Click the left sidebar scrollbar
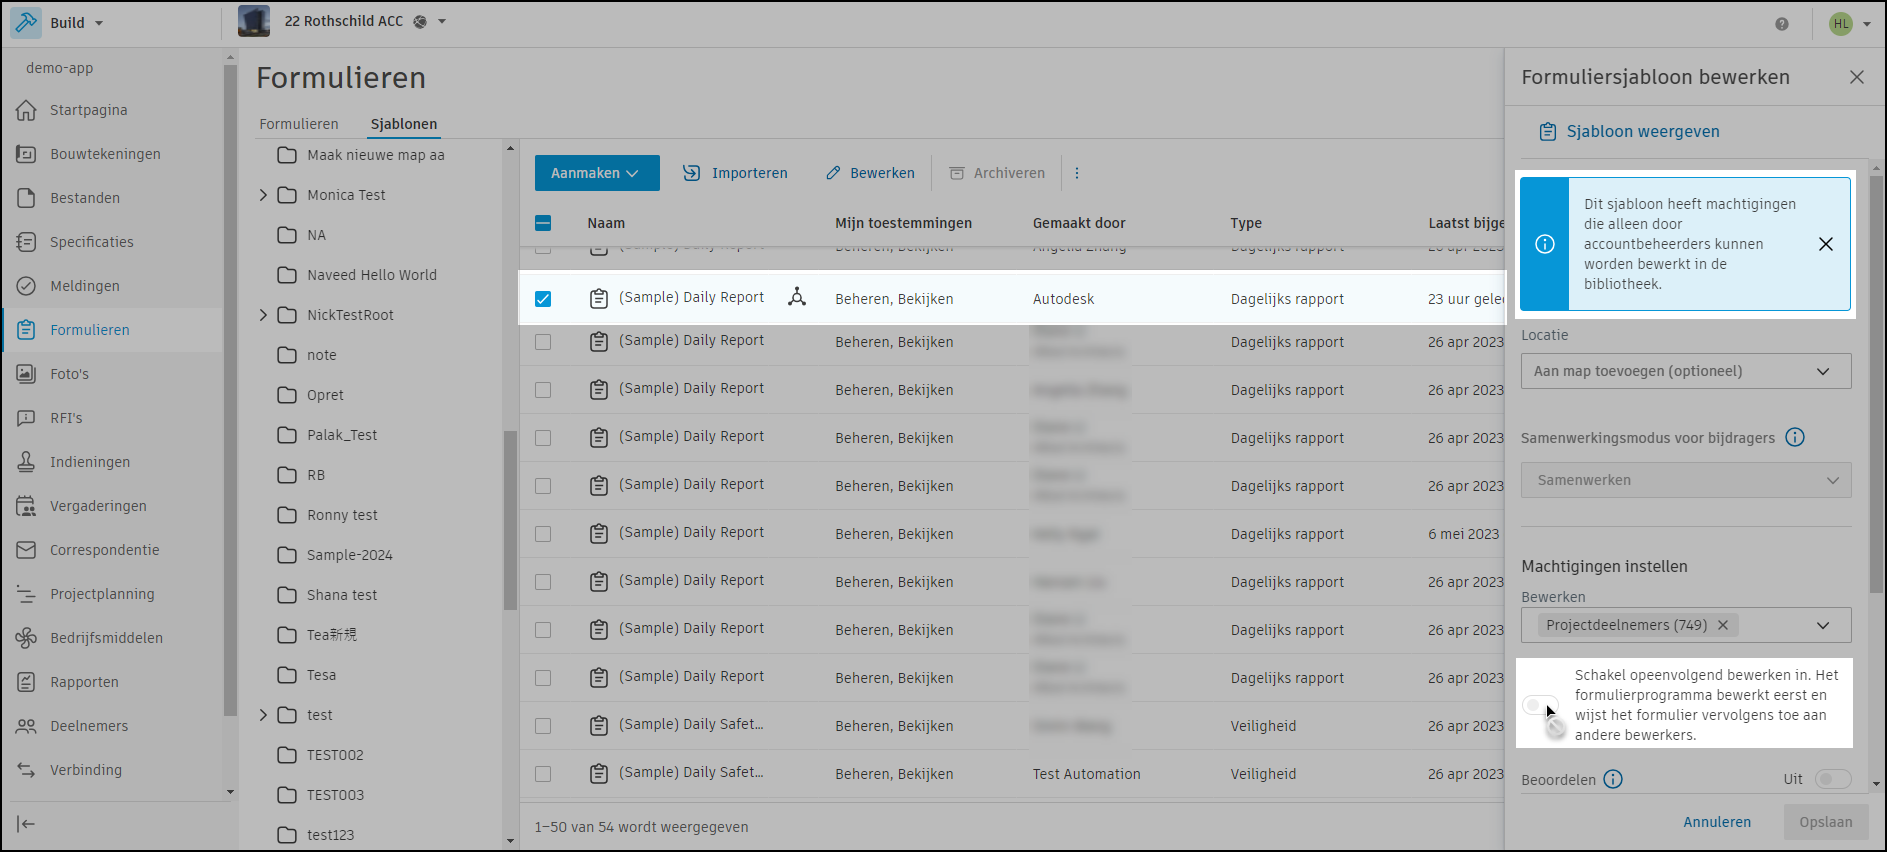The height and width of the screenshot is (852, 1887). (x=230, y=390)
